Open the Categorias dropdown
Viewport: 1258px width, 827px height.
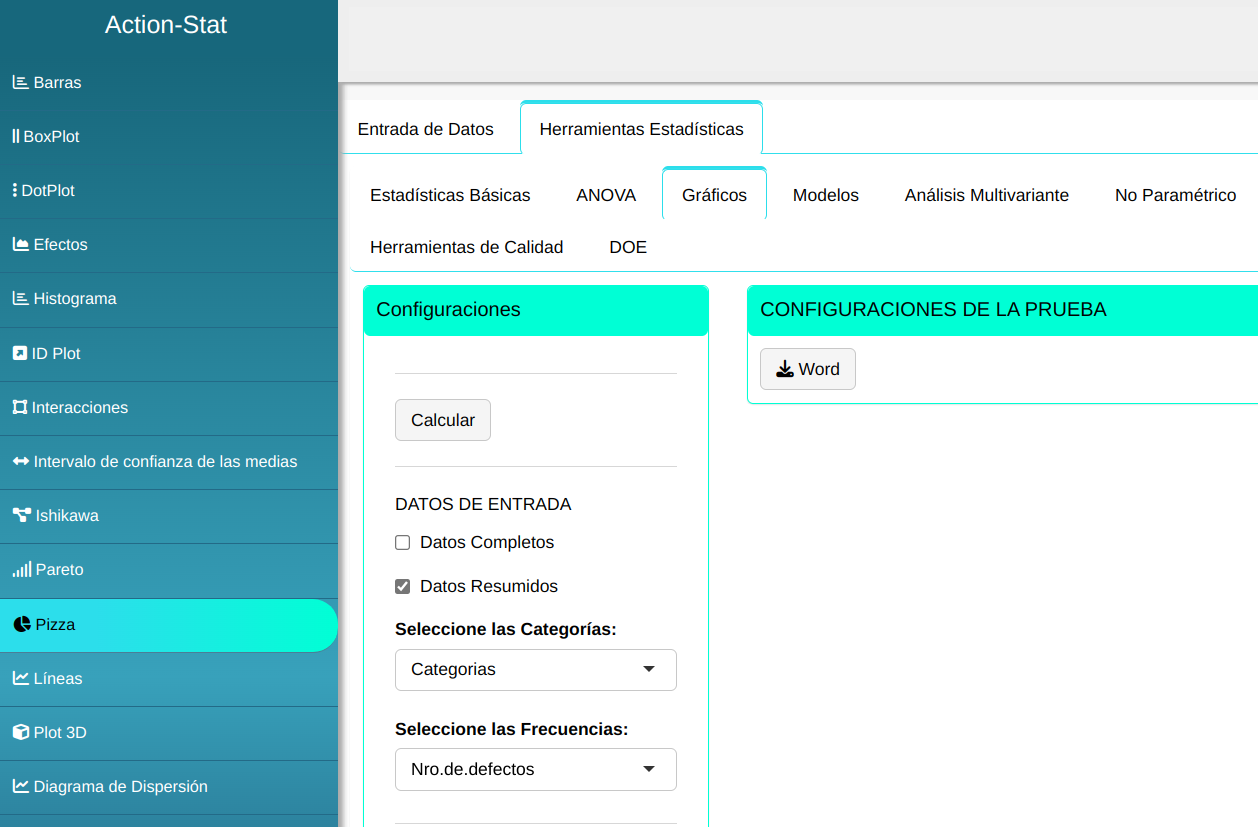[x=535, y=670]
